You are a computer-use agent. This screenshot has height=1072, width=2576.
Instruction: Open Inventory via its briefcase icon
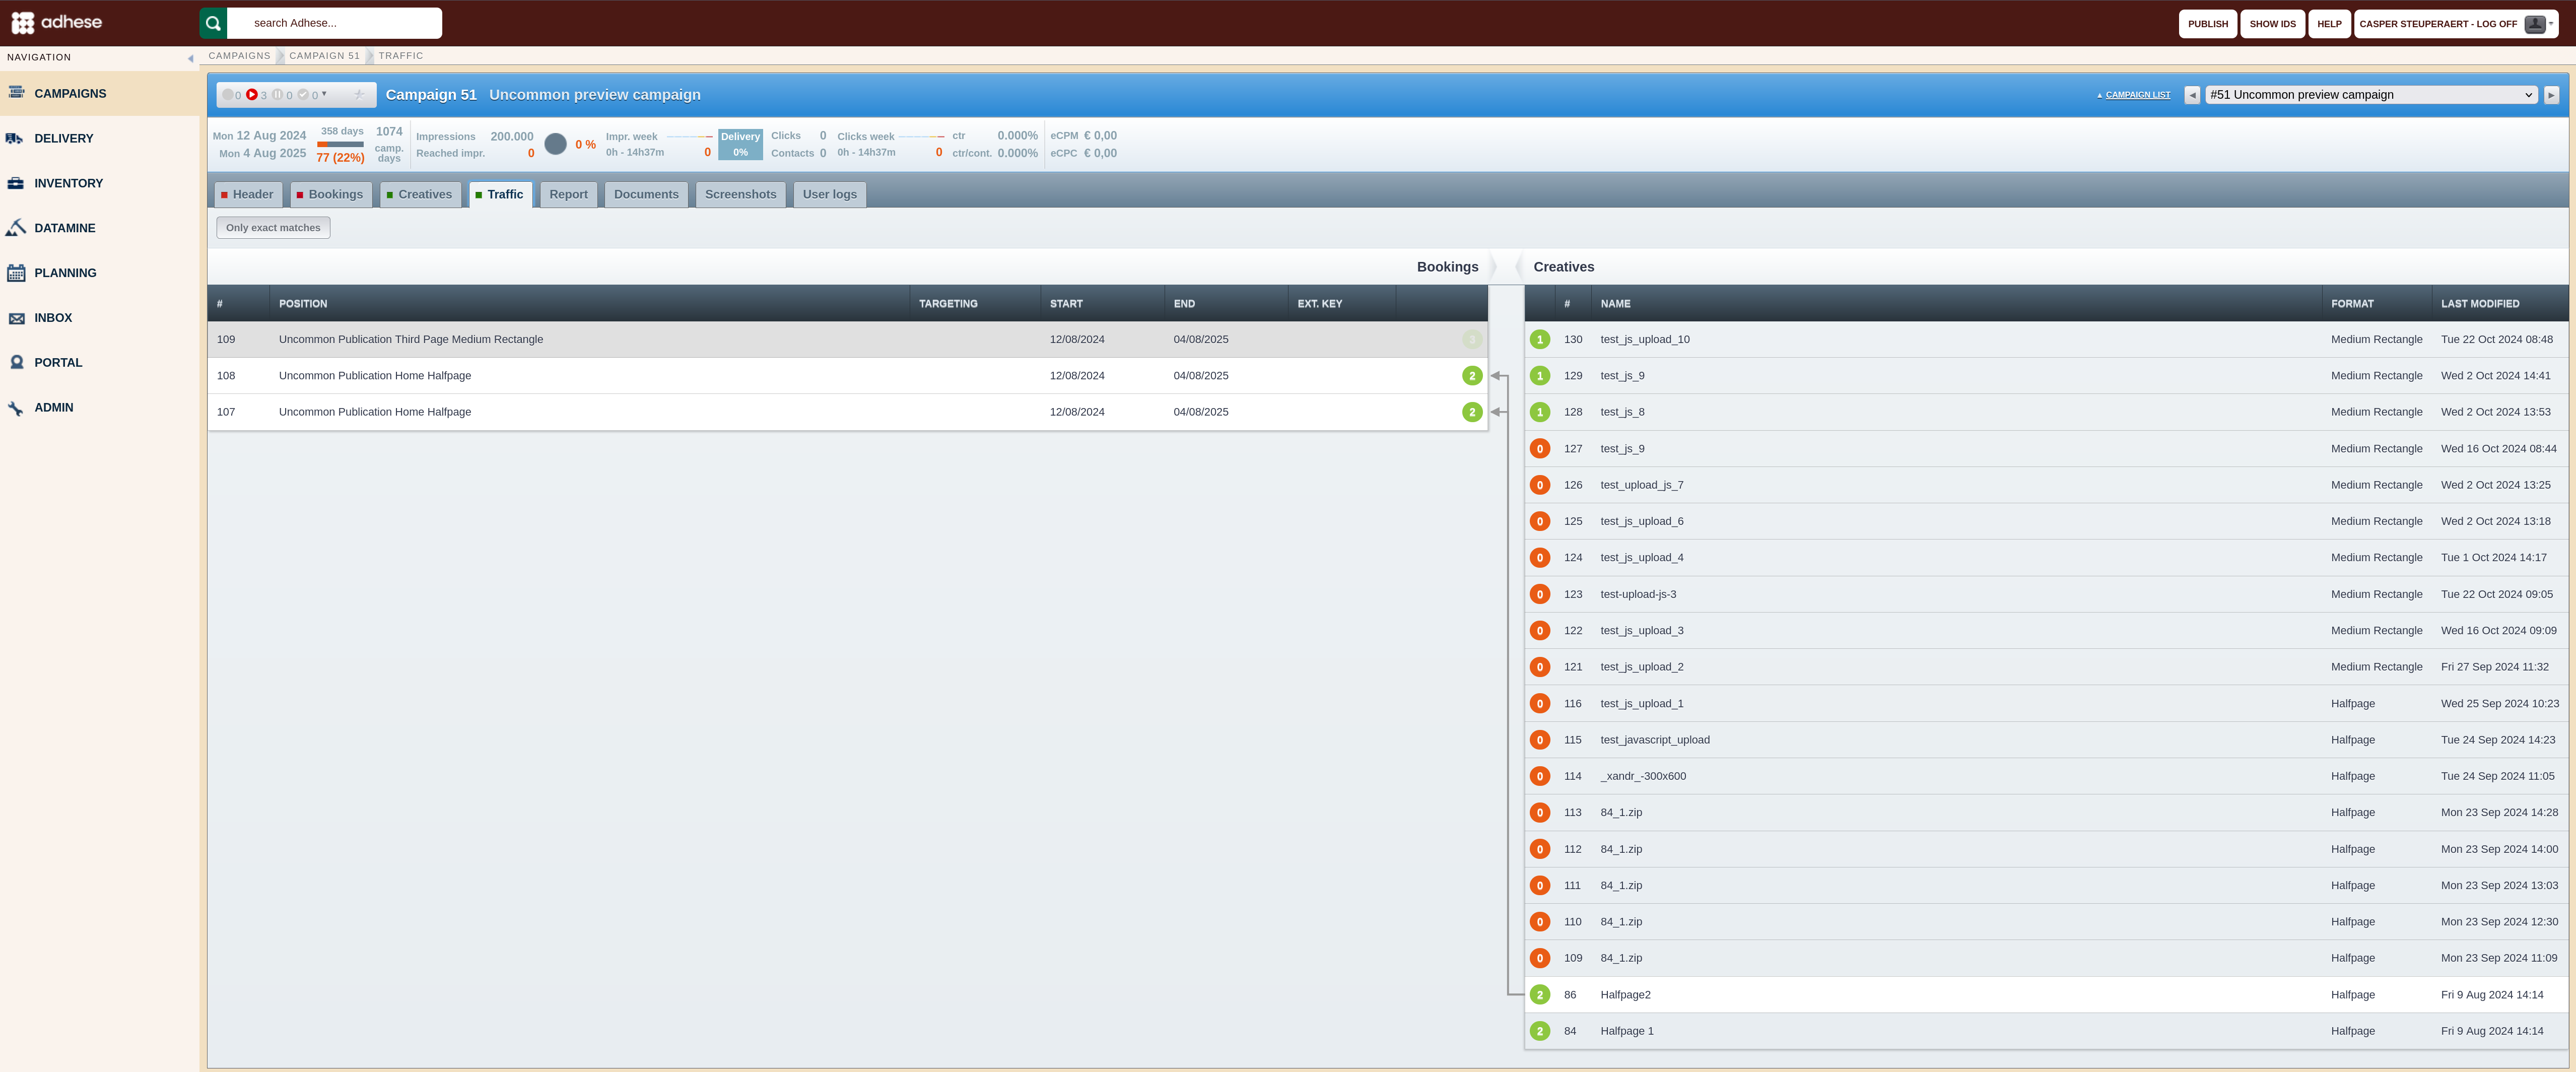click(15, 183)
